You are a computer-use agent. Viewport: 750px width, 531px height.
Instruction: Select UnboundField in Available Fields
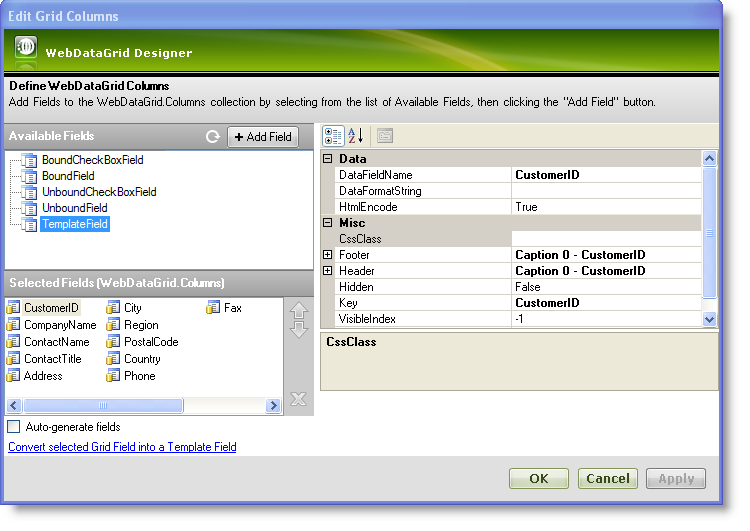point(75,208)
